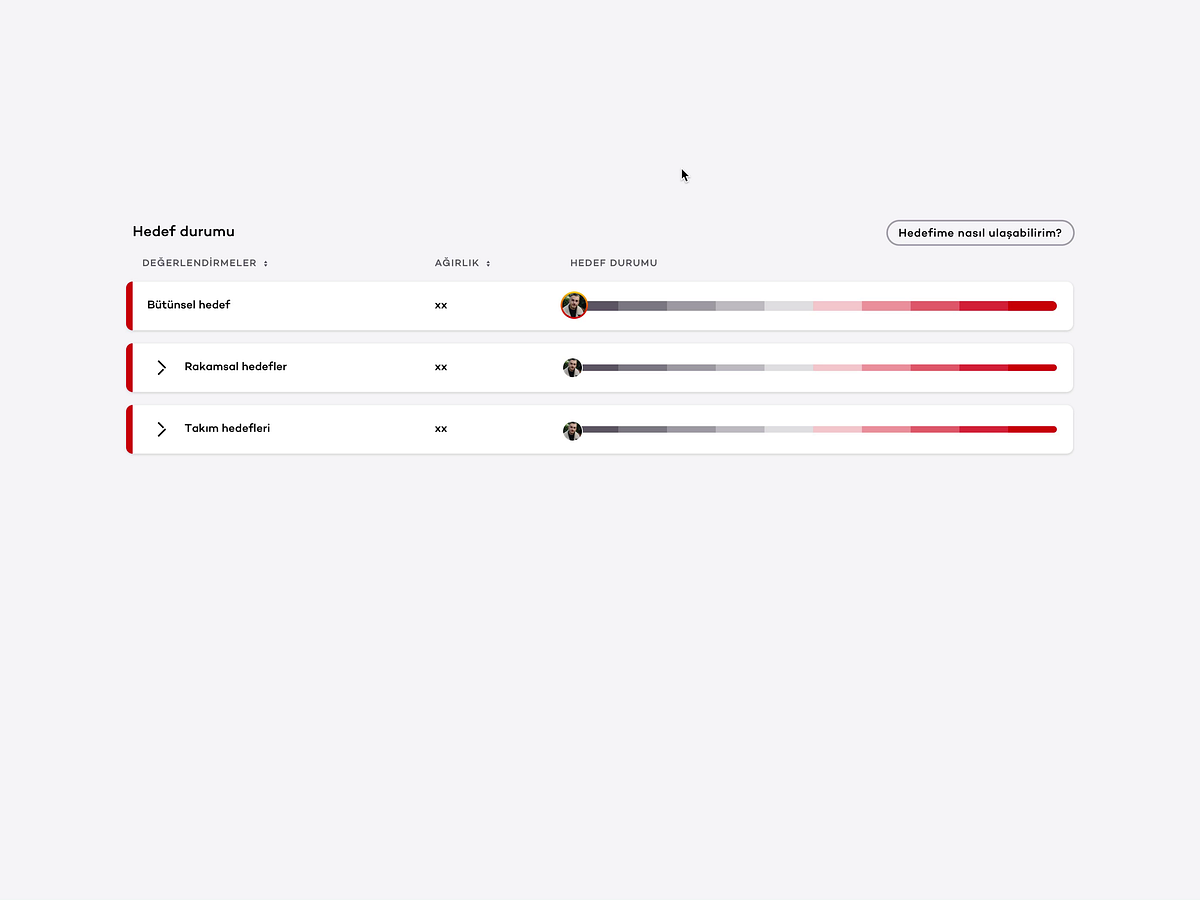Sort by the DEĞERLENDİRMELER column arrows

[x=265, y=264]
